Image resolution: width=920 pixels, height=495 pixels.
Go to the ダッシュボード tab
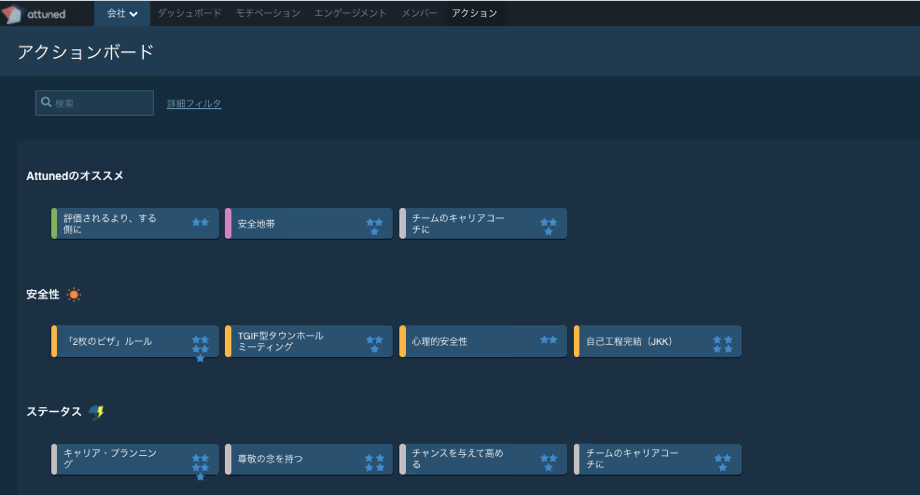pyautogui.click(x=189, y=13)
